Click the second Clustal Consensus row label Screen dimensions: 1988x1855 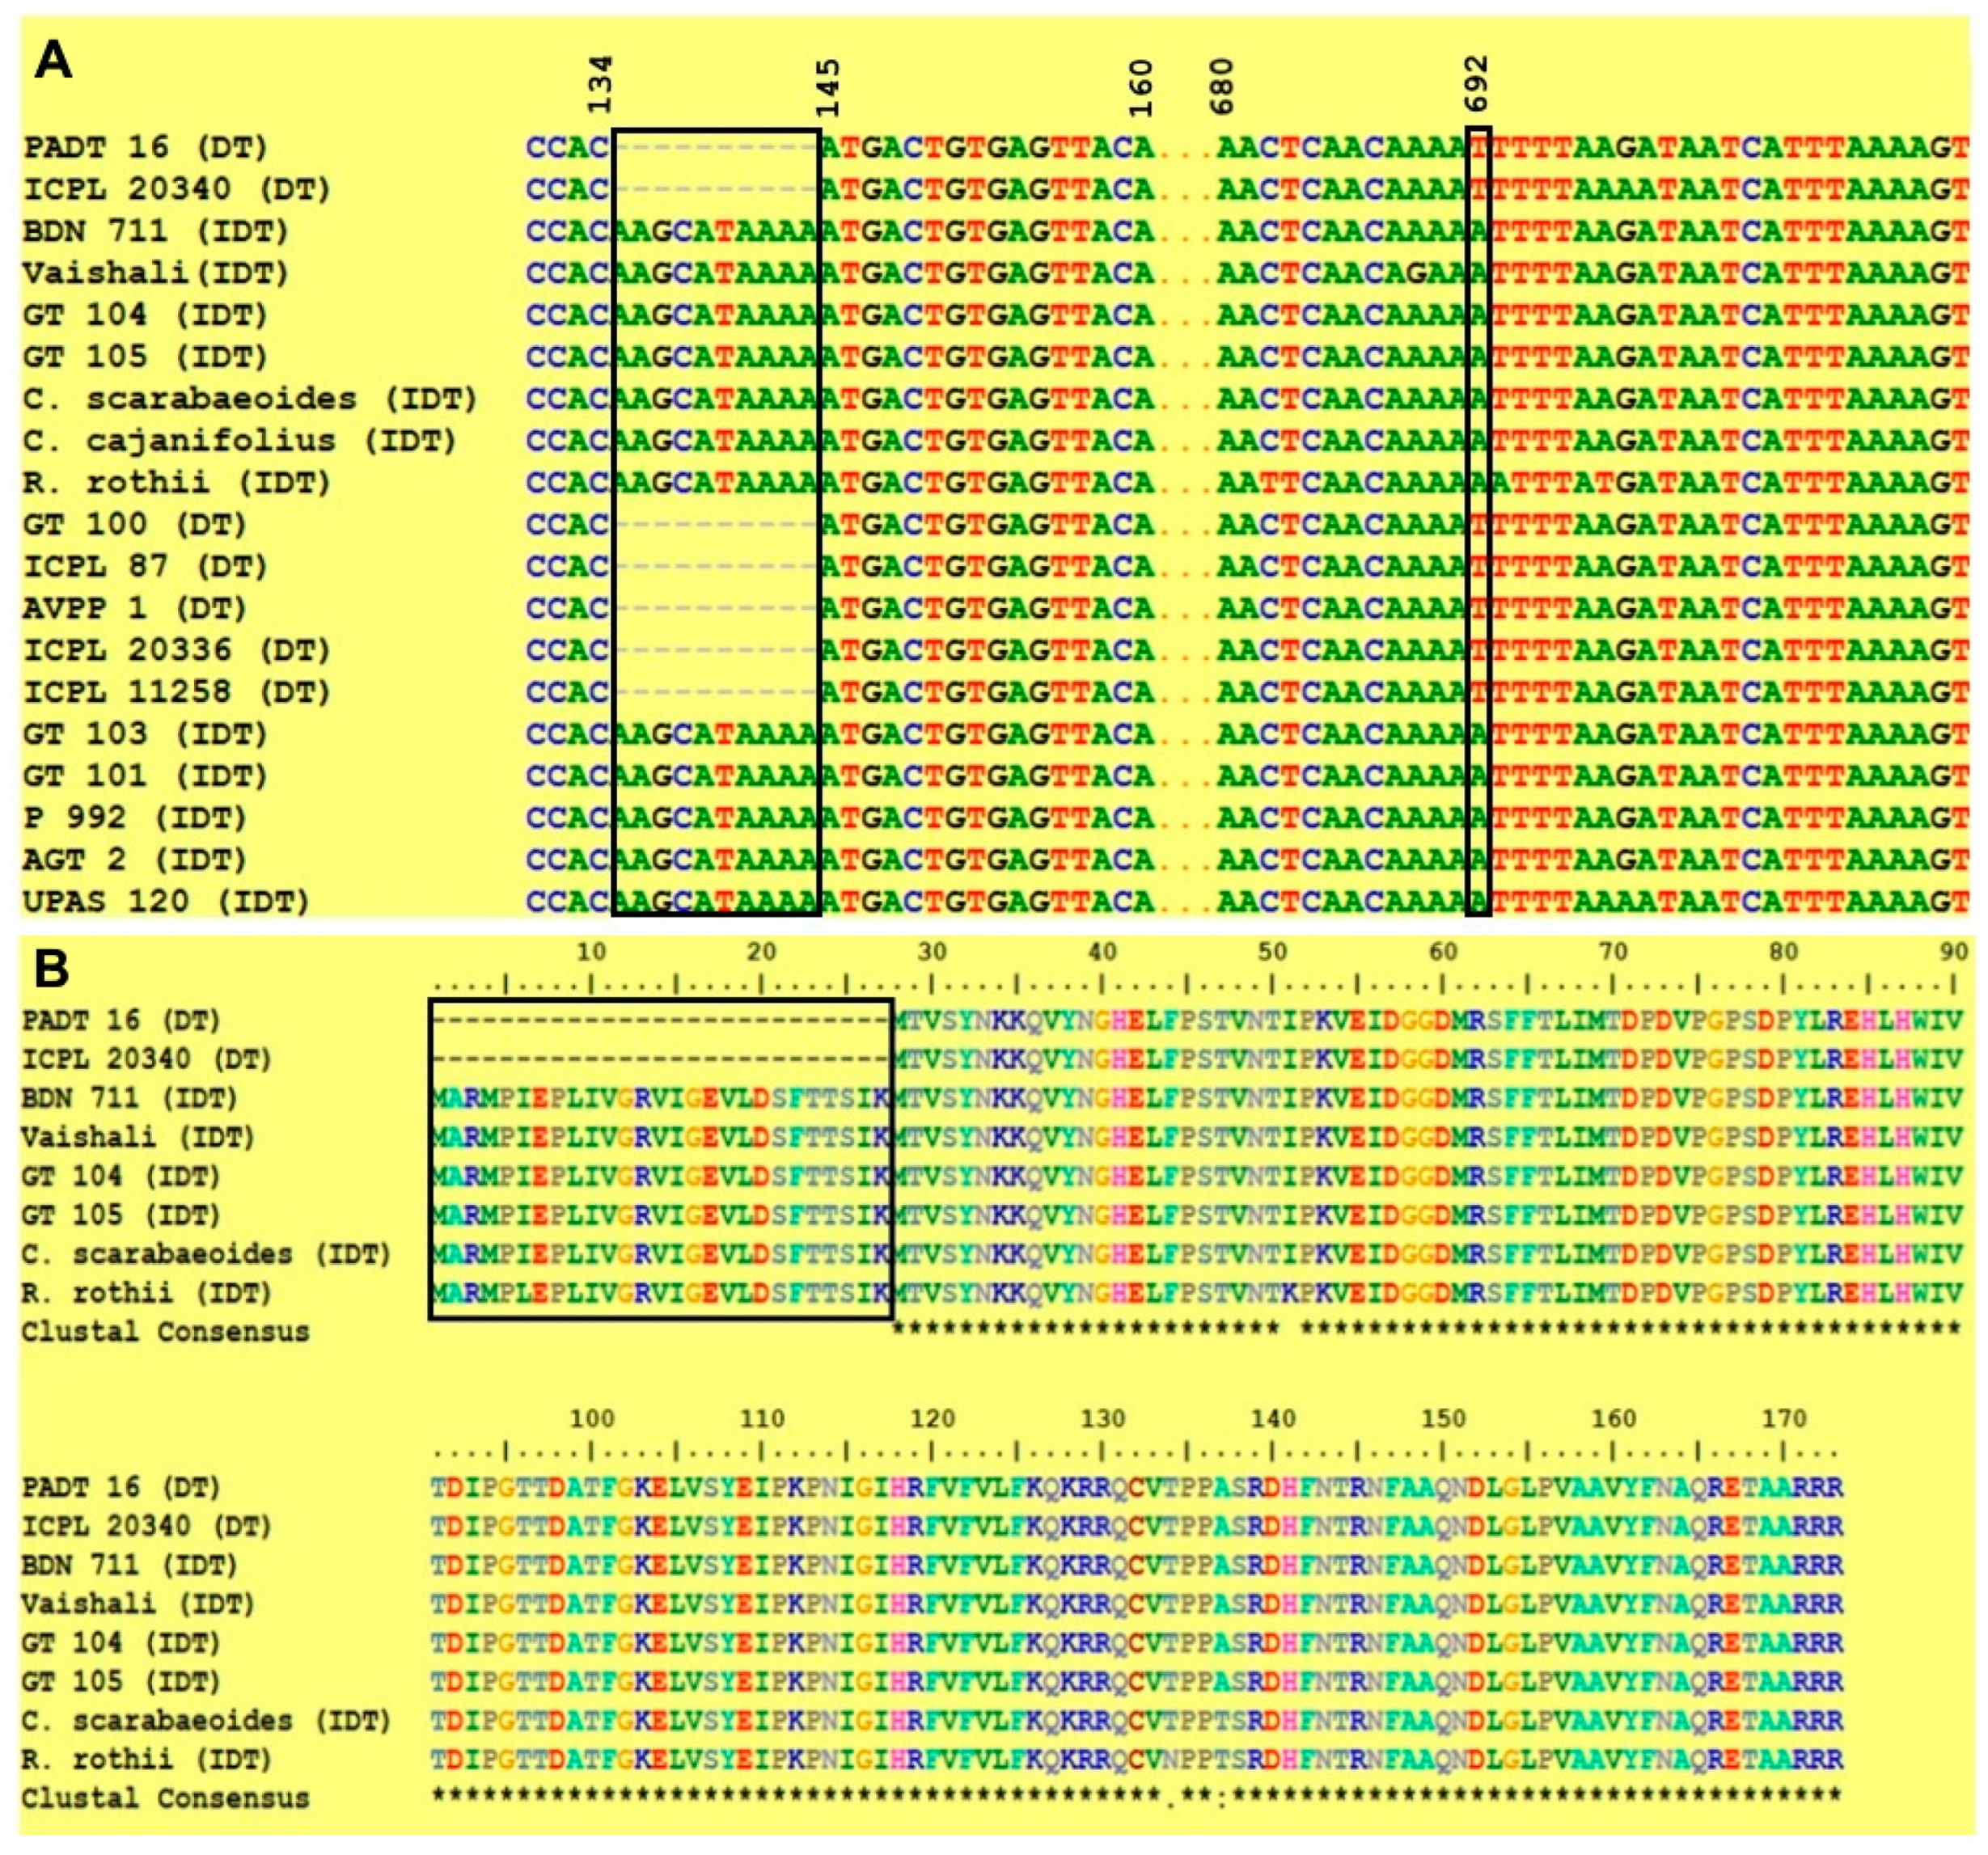[x=166, y=1799]
